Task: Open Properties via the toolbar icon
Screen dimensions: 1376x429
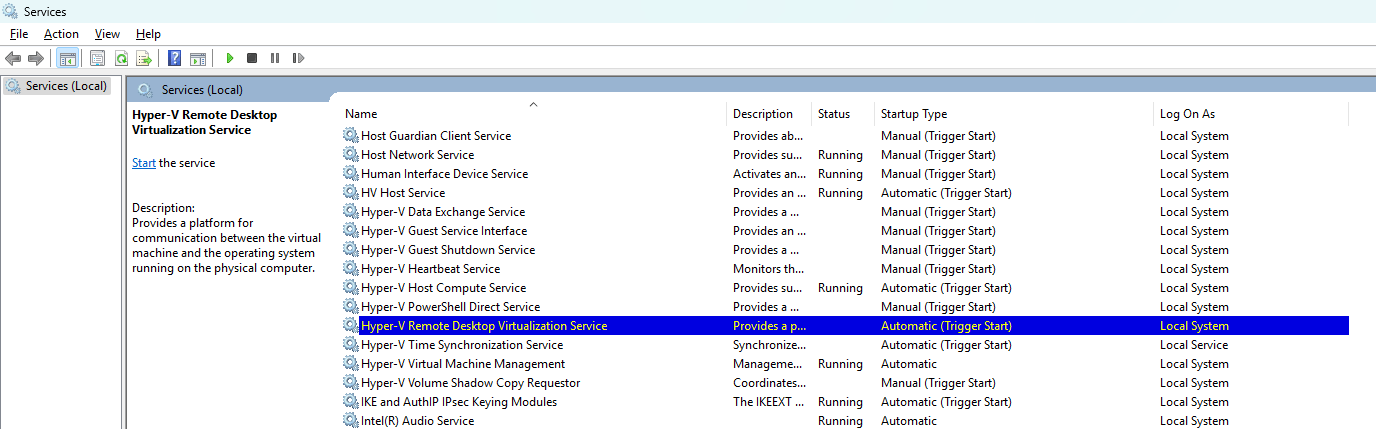Action: tap(98, 58)
